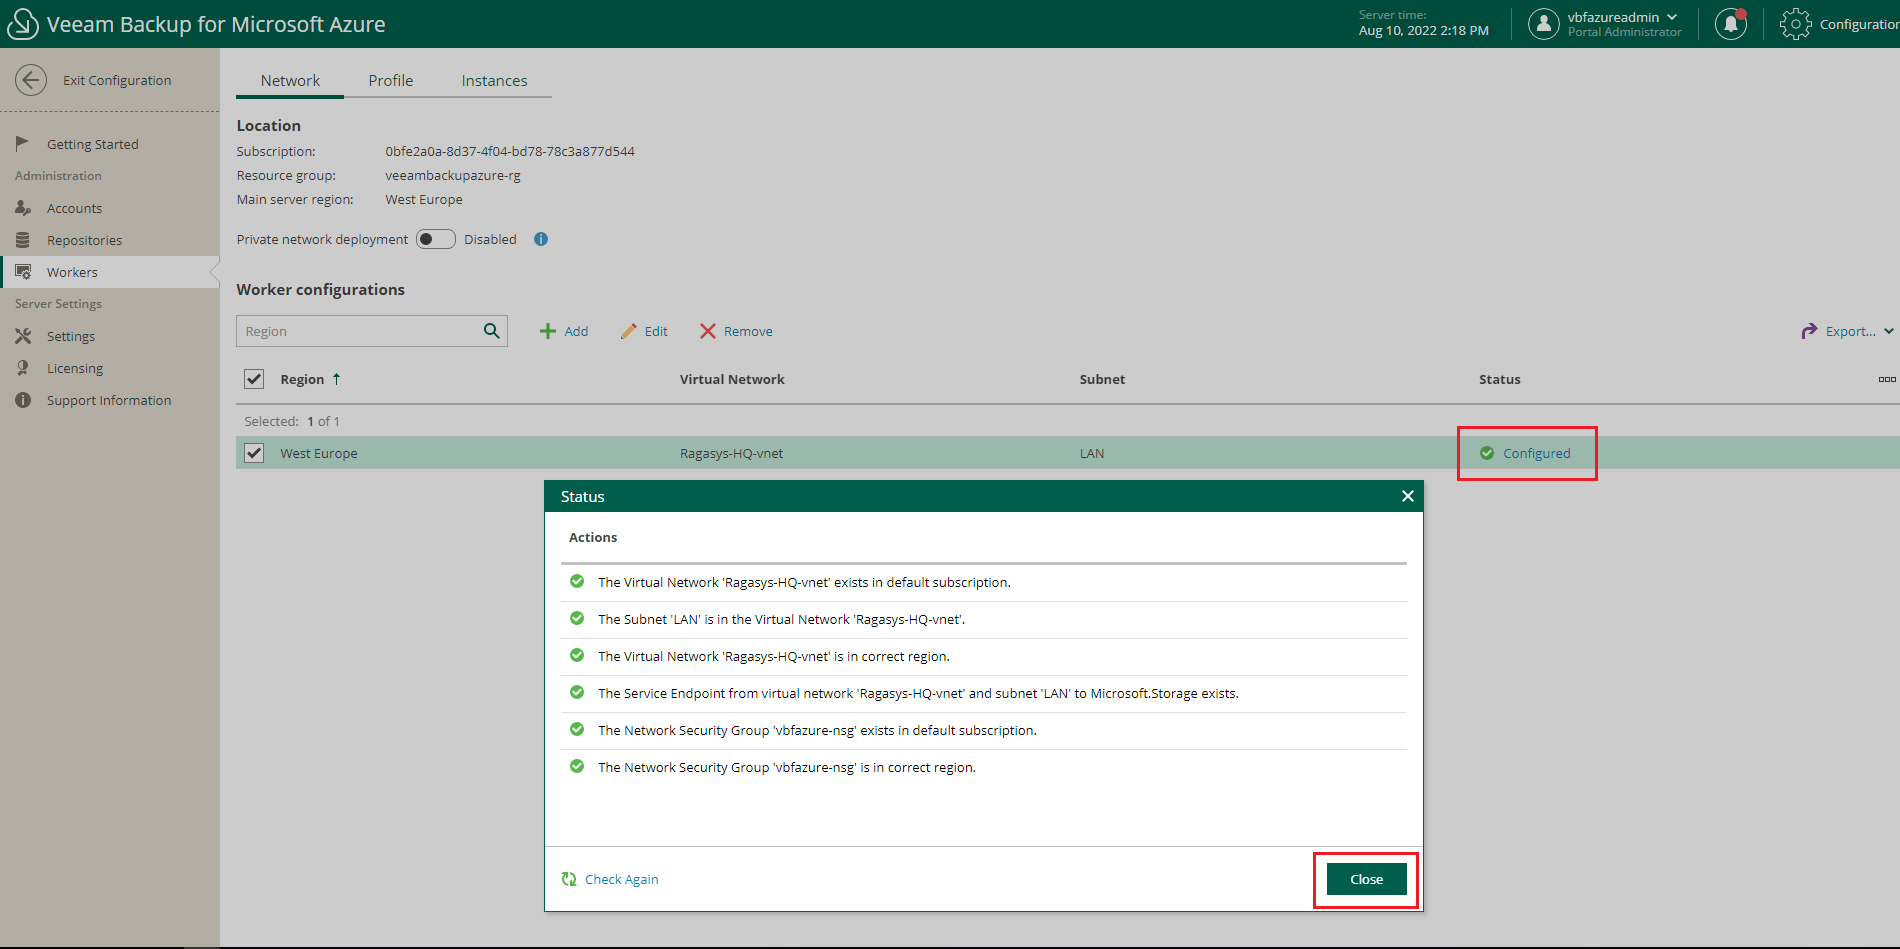This screenshot has height=949, width=1900.
Task: Click the Settings tools icon
Action: pyautogui.click(x=23, y=336)
